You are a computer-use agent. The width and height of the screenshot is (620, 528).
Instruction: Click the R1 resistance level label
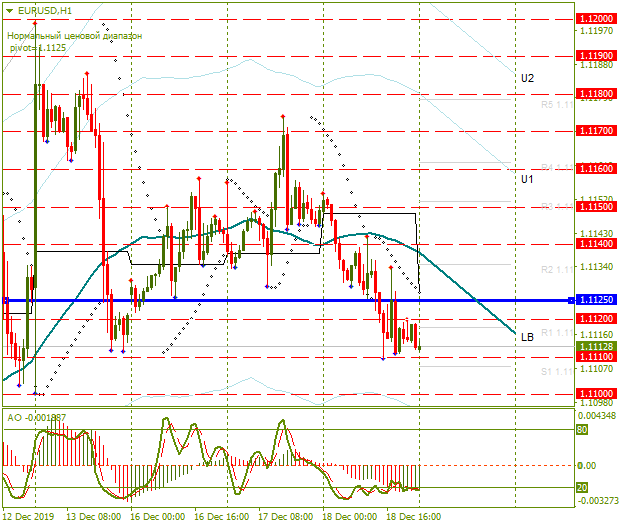pyautogui.click(x=557, y=333)
